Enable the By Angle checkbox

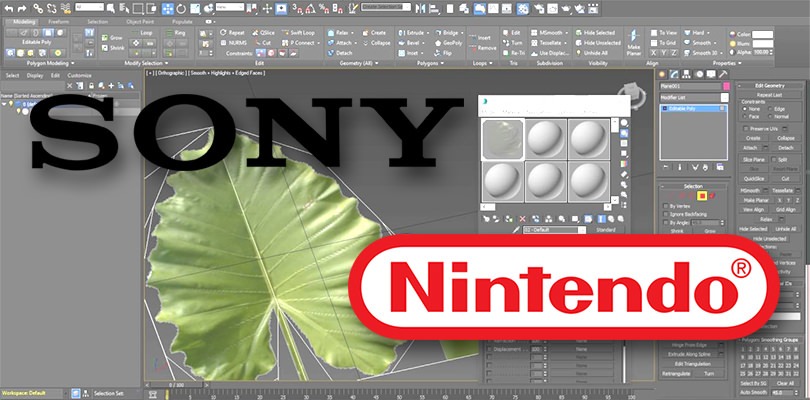[666, 222]
